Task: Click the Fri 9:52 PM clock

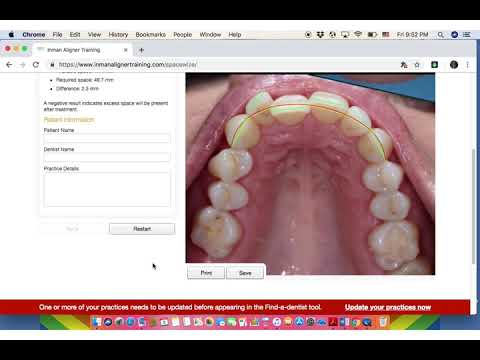Action: [x=412, y=35]
